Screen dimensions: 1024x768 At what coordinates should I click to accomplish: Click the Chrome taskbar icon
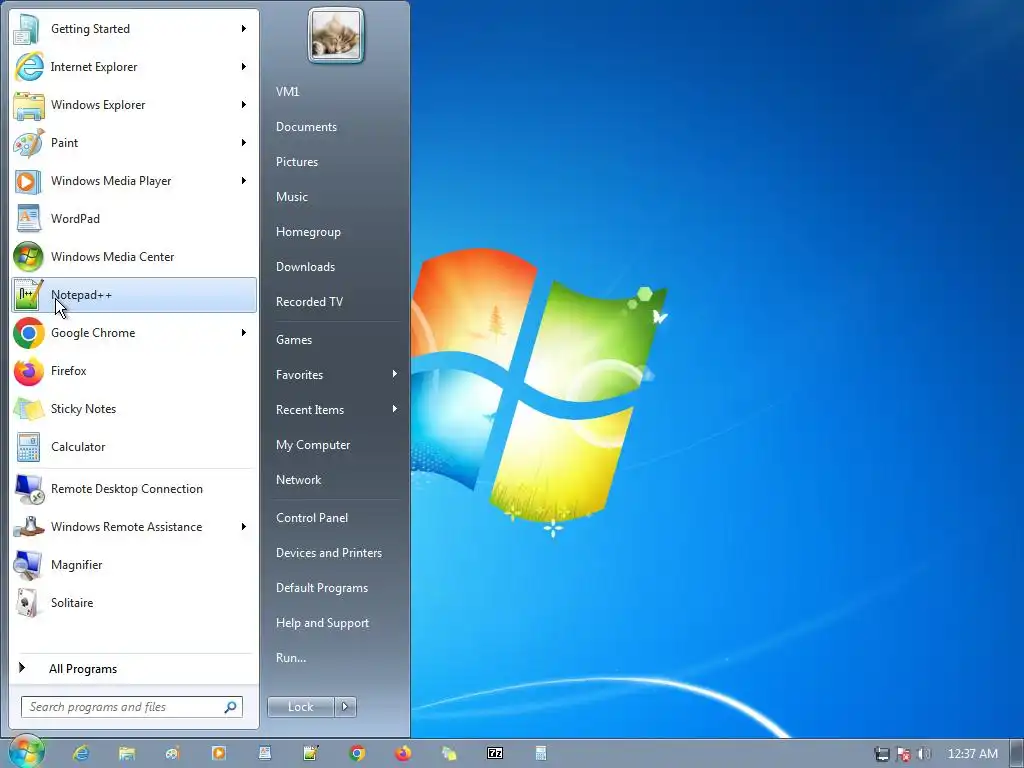click(x=357, y=754)
